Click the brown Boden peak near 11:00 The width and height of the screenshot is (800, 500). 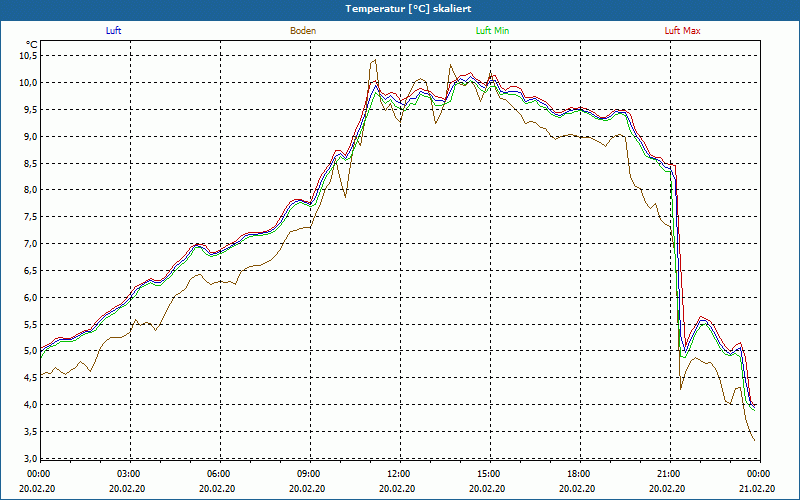[x=375, y=60]
